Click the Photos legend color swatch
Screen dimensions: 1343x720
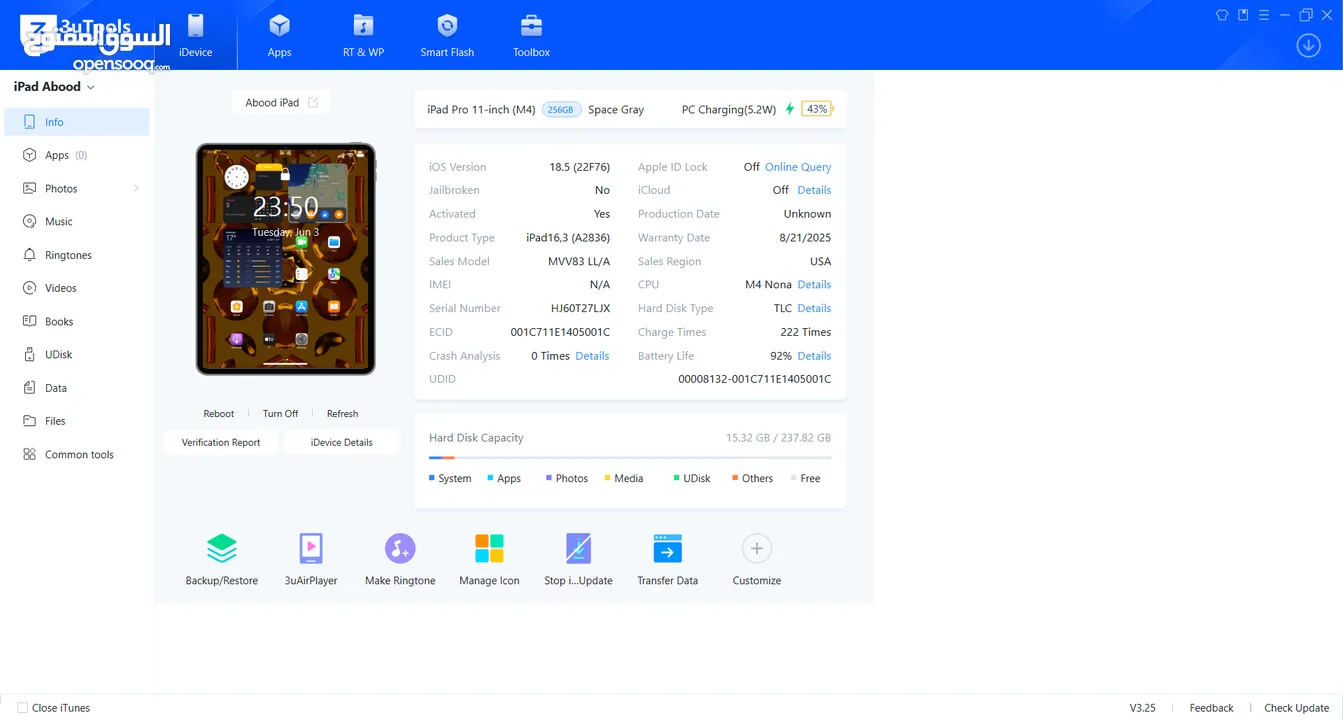[x=549, y=478]
